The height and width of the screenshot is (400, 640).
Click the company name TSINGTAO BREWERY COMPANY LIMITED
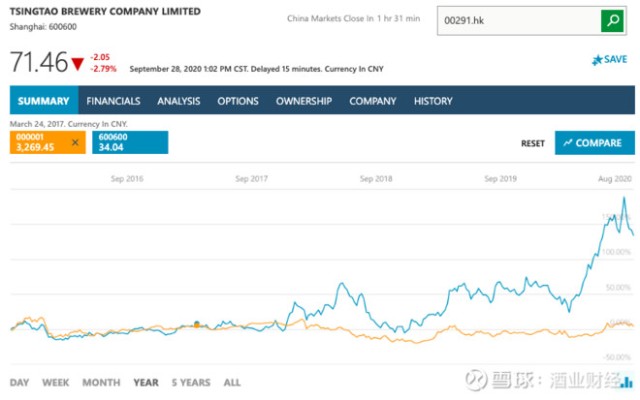[105, 11]
